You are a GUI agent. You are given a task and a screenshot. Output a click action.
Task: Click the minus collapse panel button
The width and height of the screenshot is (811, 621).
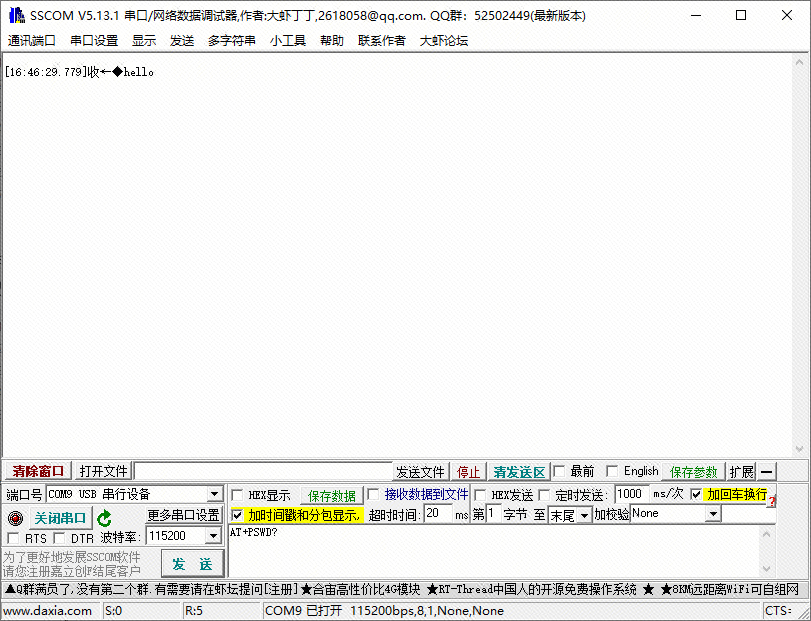[x=767, y=472]
